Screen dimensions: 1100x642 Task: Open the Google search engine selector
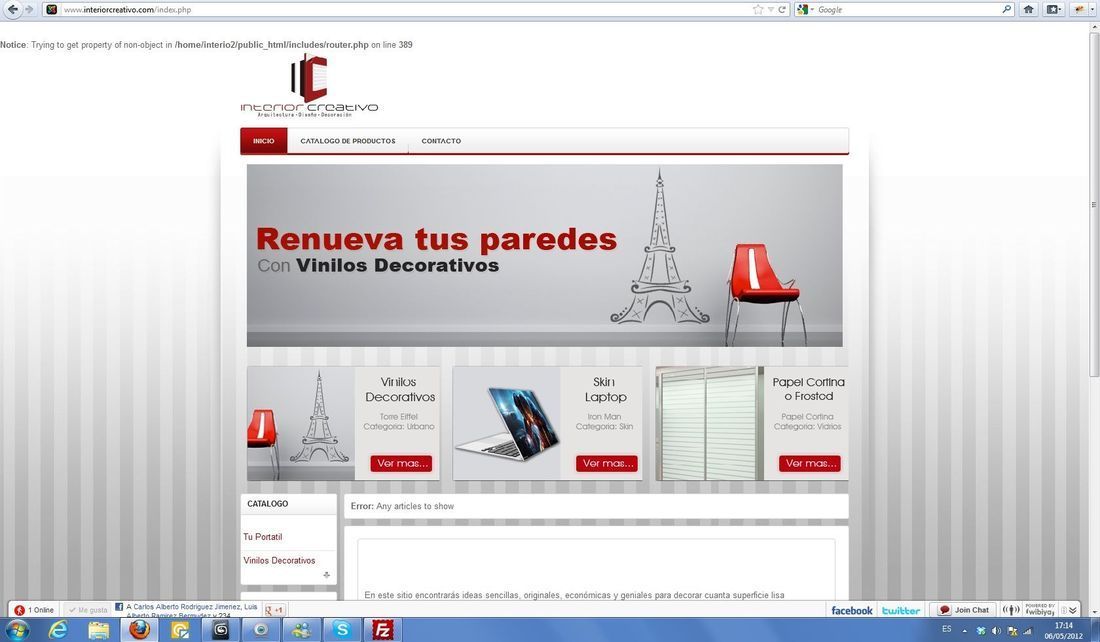point(805,10)
